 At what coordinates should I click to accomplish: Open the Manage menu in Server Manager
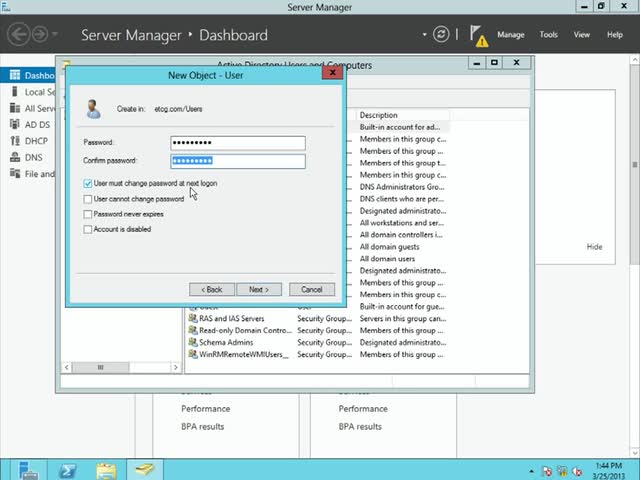[511, 35]
